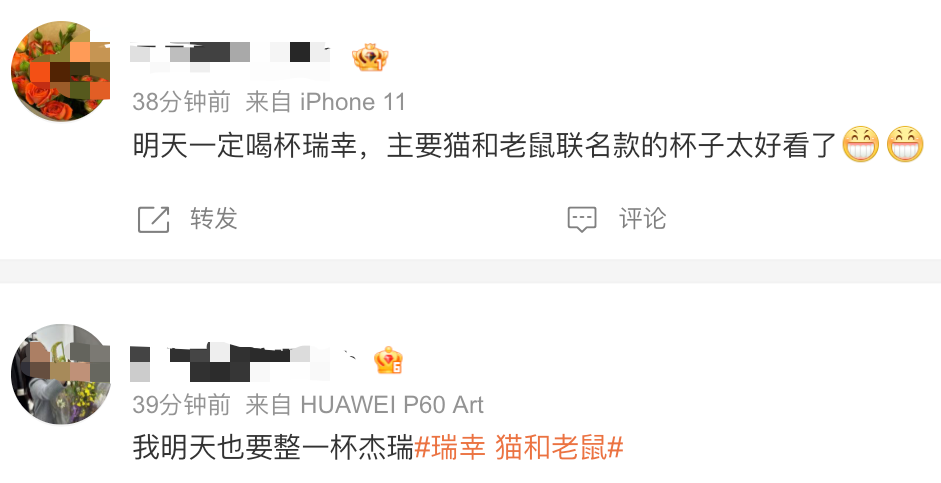Click the 转发 repost label
This screenshot has width=941, height=483.
pos(214,218)
